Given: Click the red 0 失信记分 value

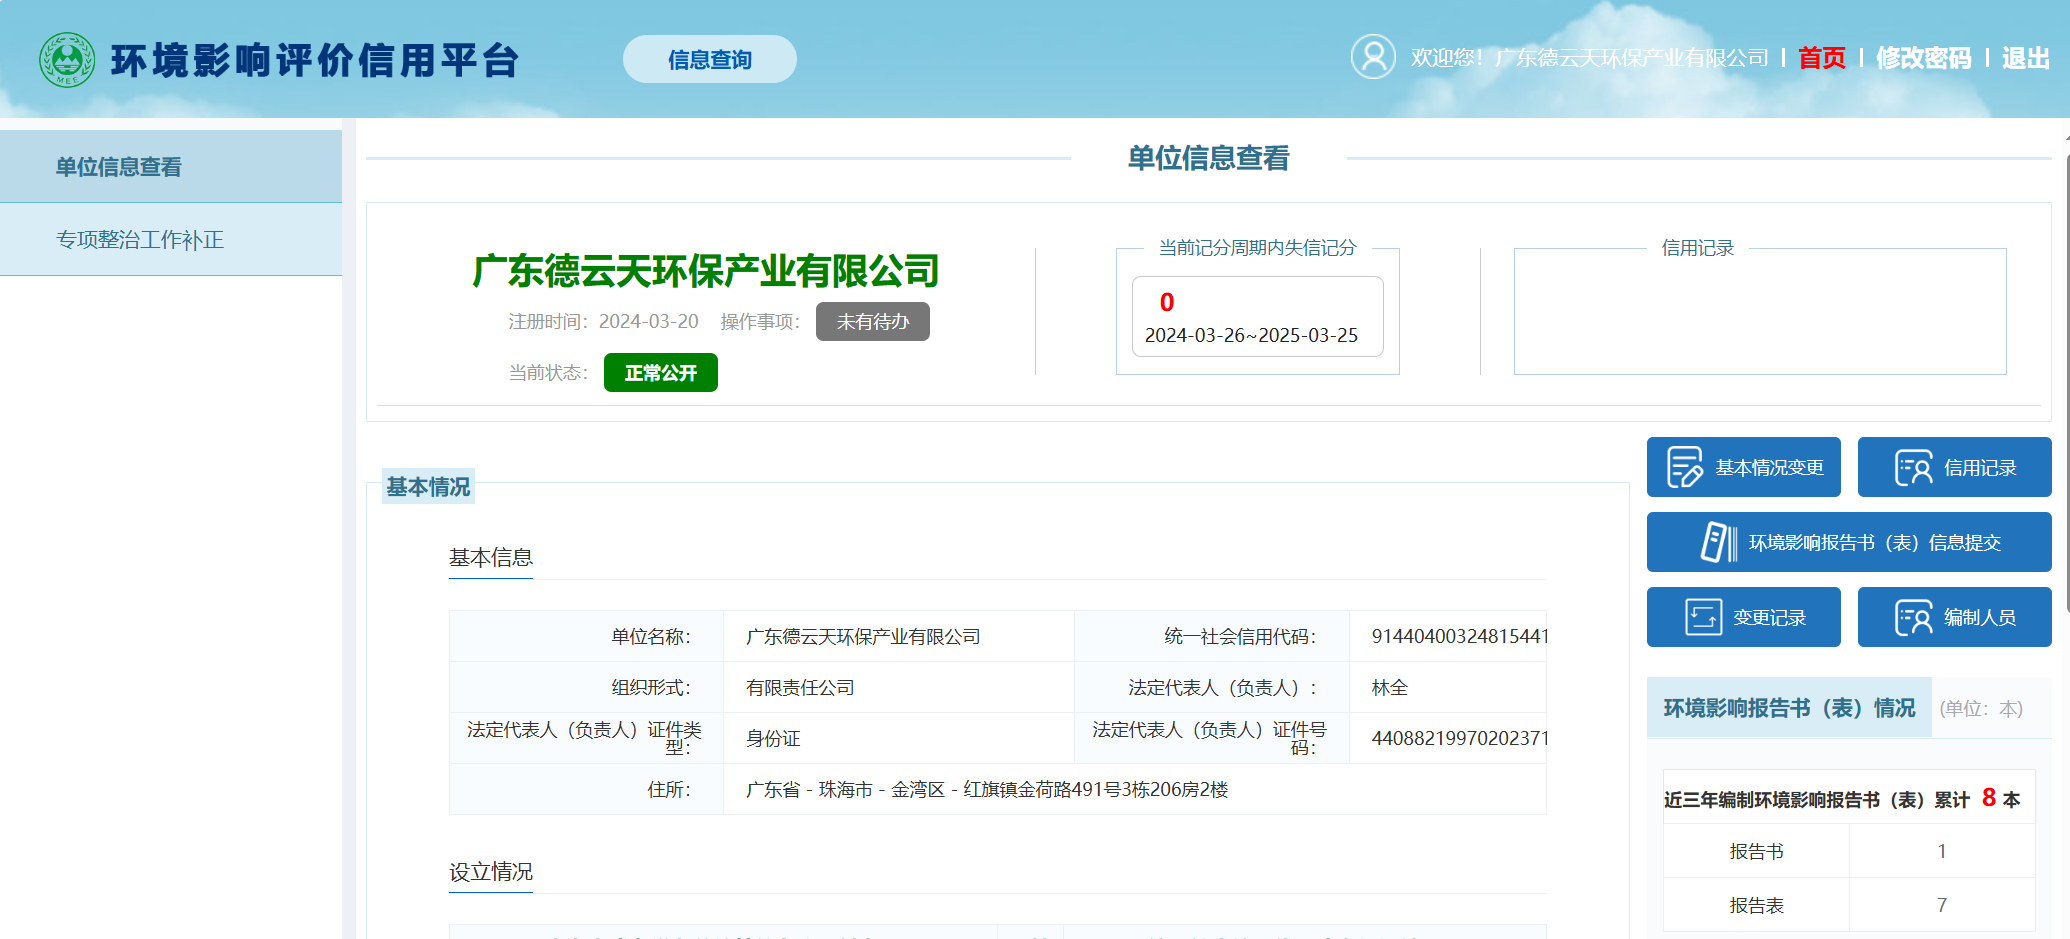Looking at the screenshot, I should tap(1167, 302).
